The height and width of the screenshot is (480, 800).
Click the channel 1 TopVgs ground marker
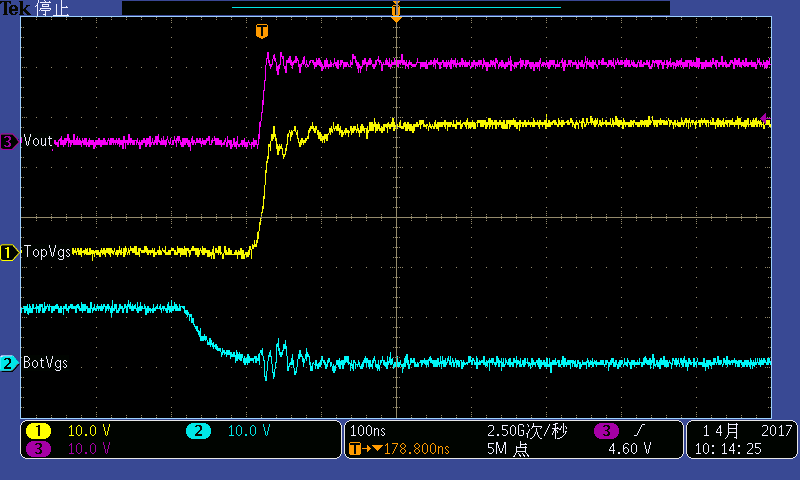pos(9,252)
